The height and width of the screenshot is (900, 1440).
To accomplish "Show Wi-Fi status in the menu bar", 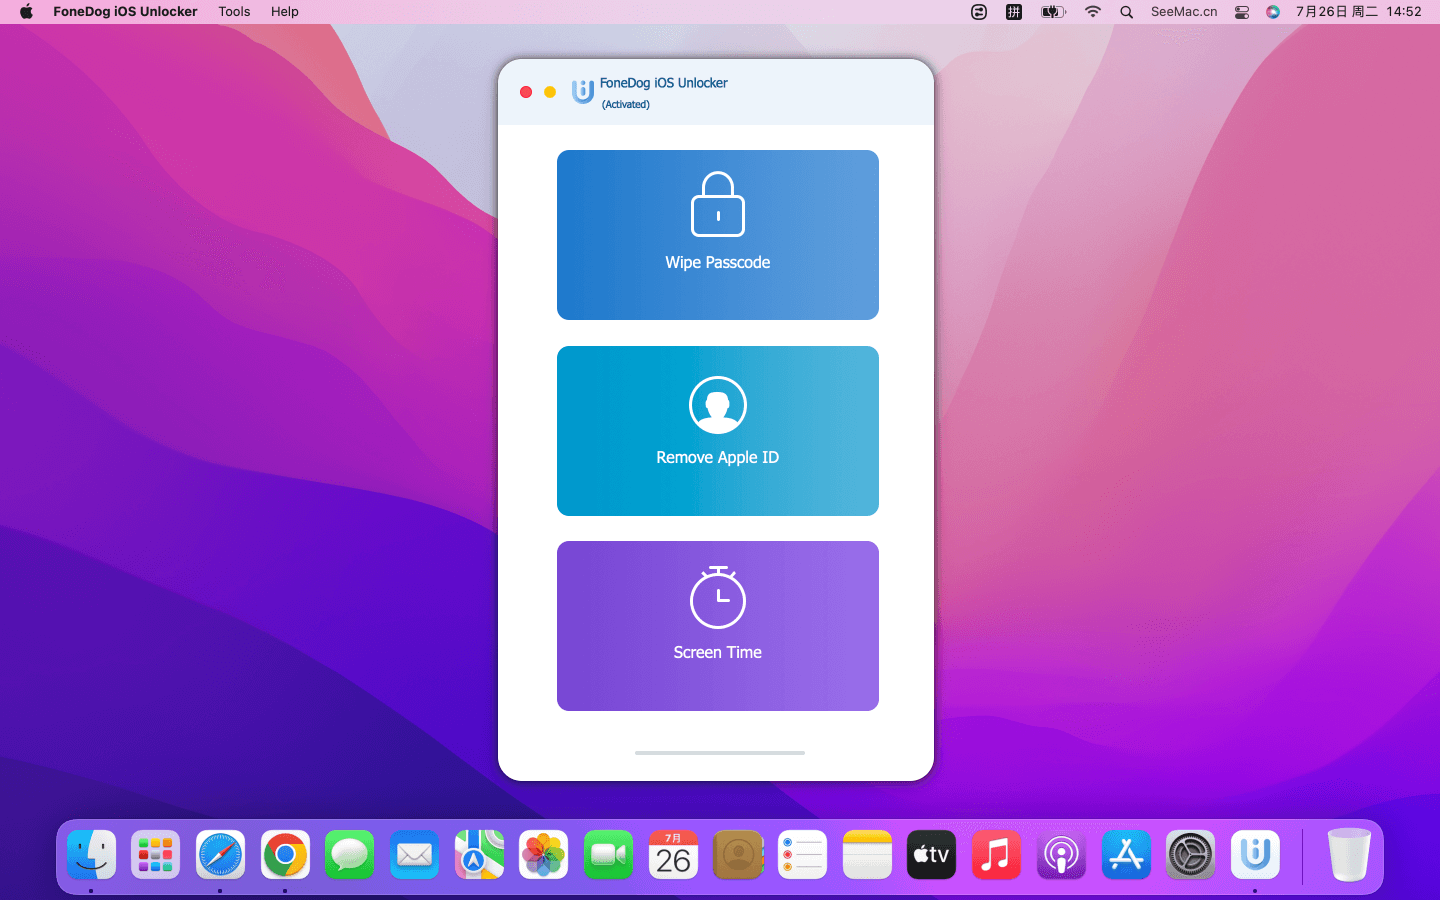I will coord(1092,12).
